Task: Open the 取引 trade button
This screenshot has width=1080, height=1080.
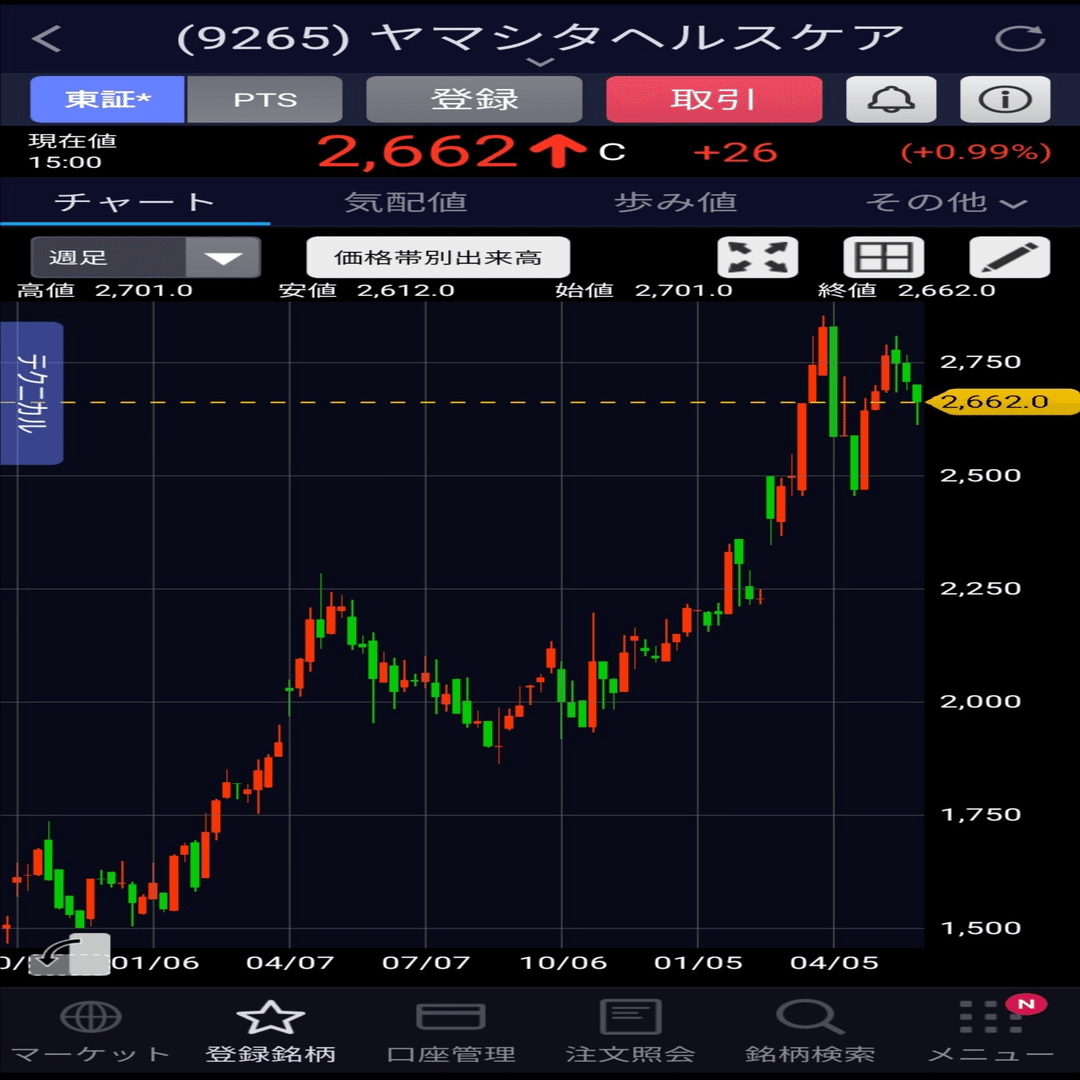Action: pyautogui.click(x=714, y=99)
